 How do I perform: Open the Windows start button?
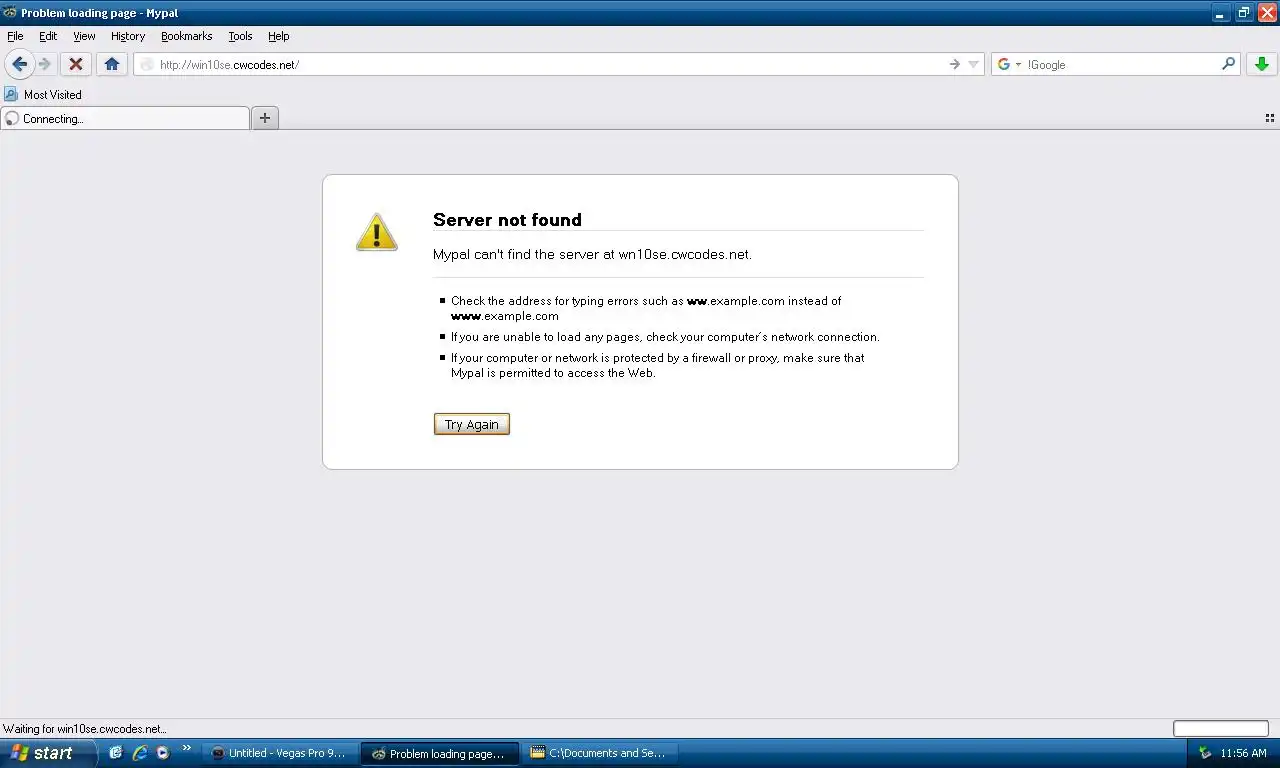pos(48,753)
